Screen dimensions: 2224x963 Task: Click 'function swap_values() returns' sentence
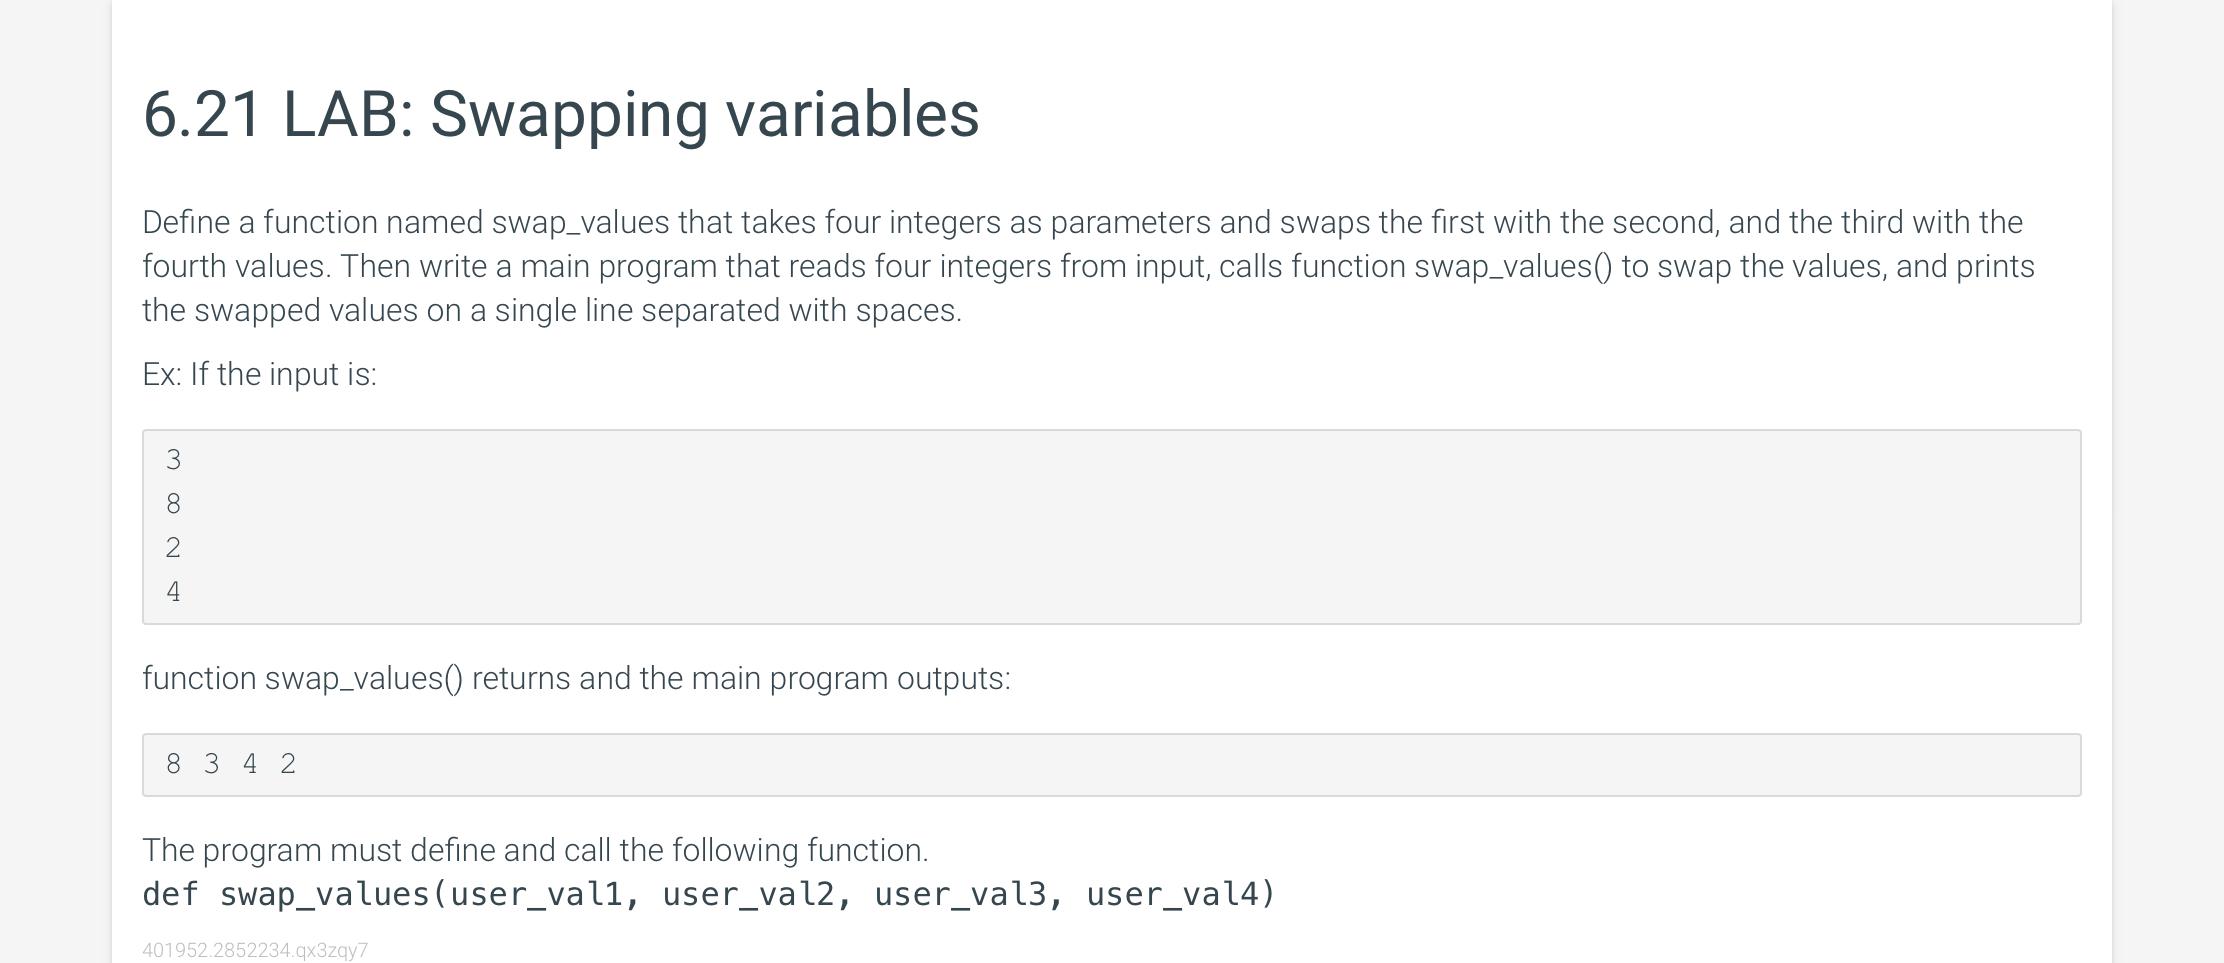coord(575,678)
